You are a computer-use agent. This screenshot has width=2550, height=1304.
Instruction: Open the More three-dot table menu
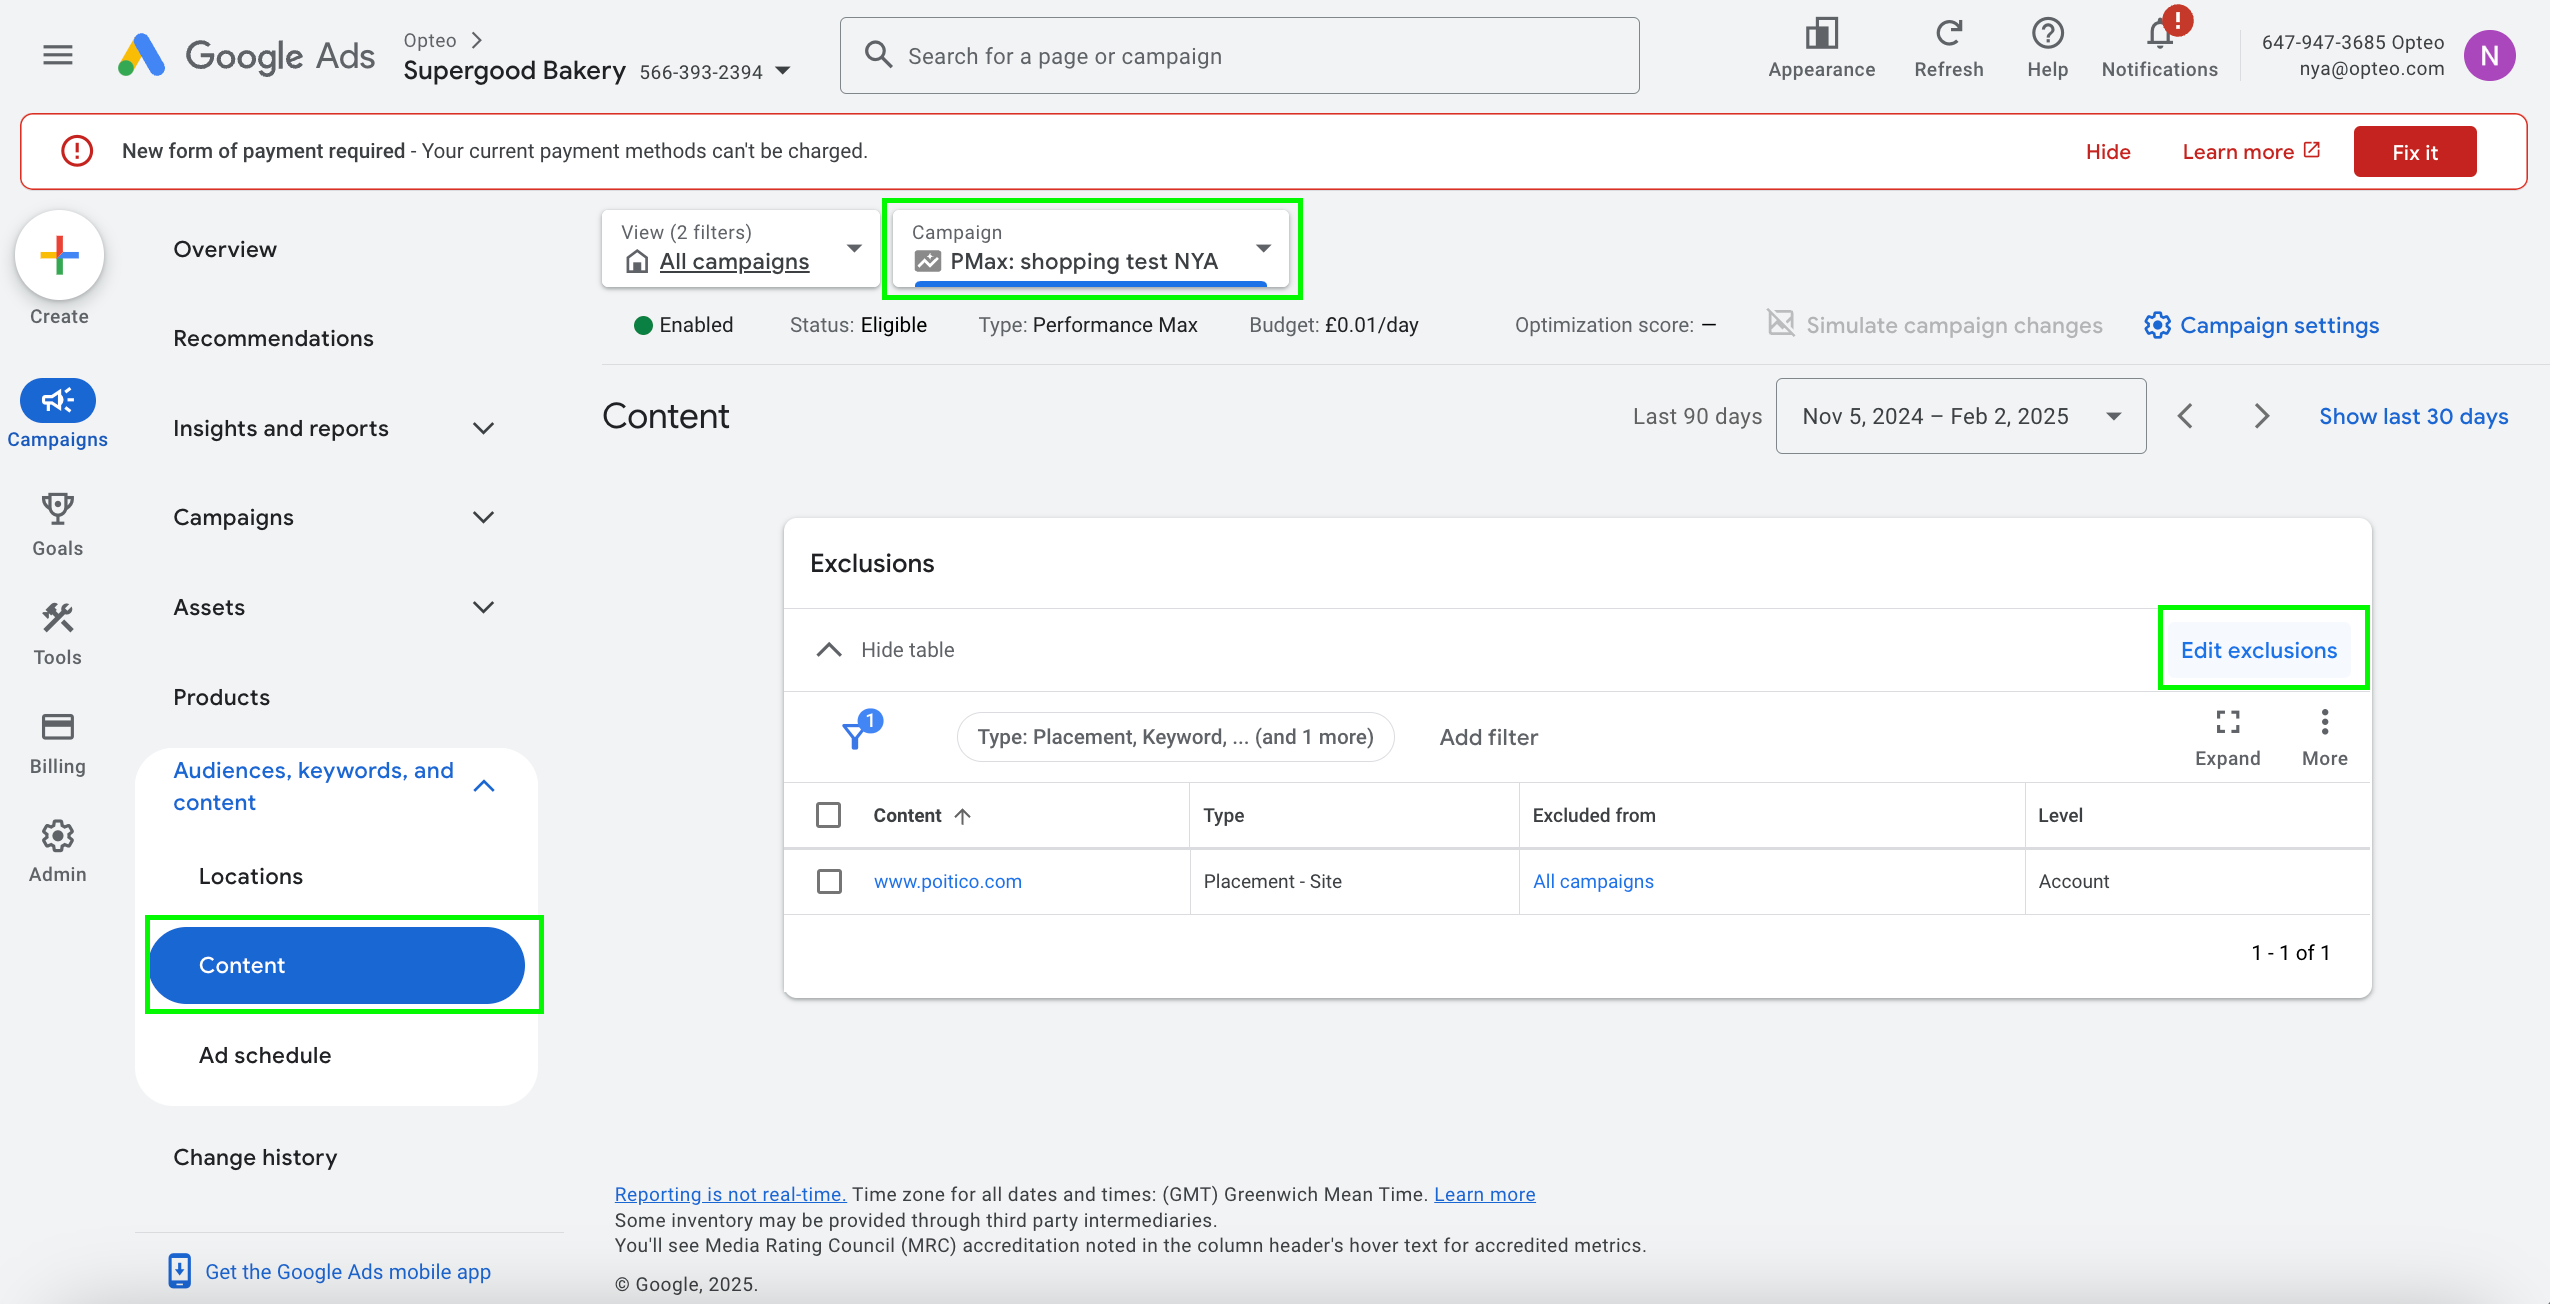2324,723
